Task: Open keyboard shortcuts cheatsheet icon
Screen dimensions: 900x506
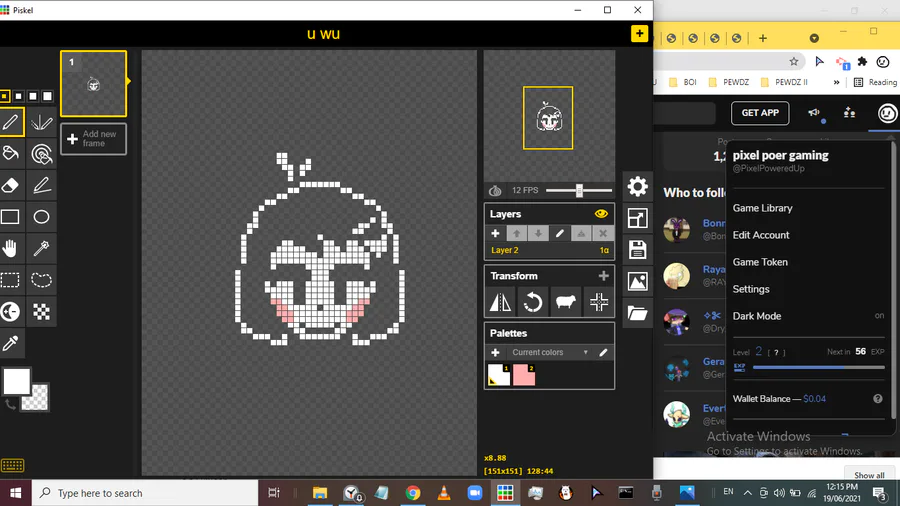Action: 12,465
